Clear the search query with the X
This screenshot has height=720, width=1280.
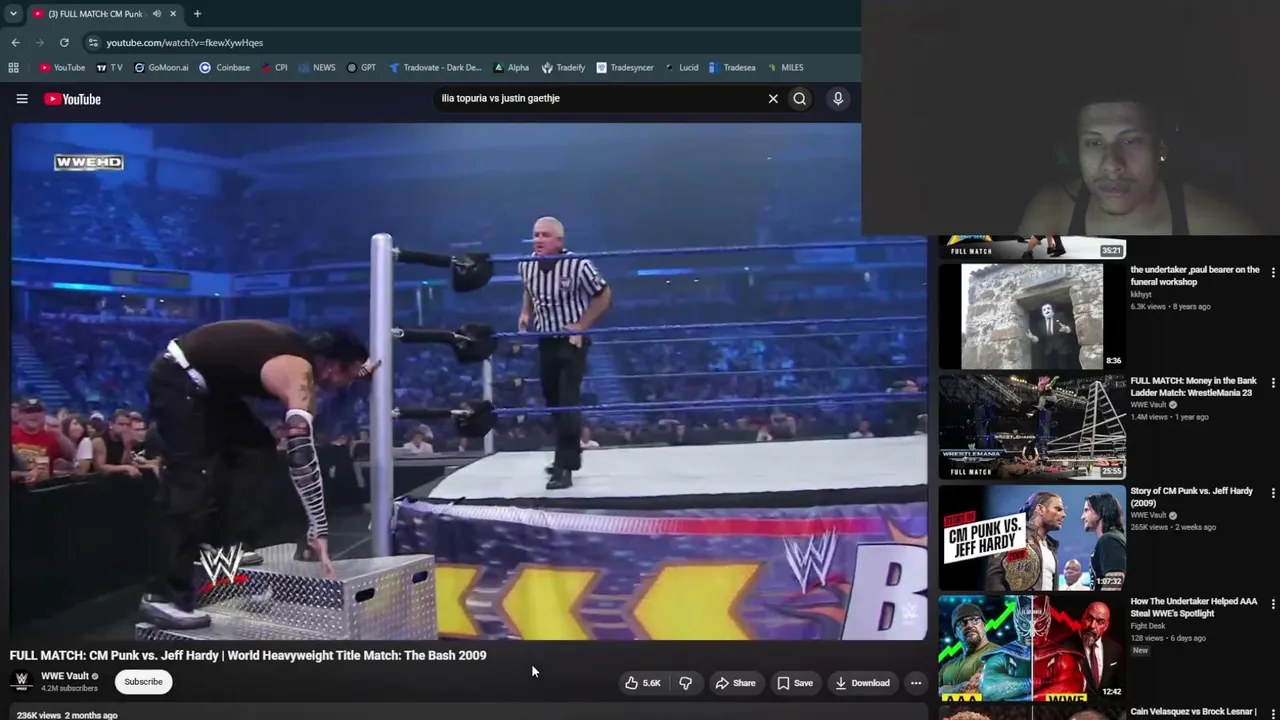pos(773,99)
